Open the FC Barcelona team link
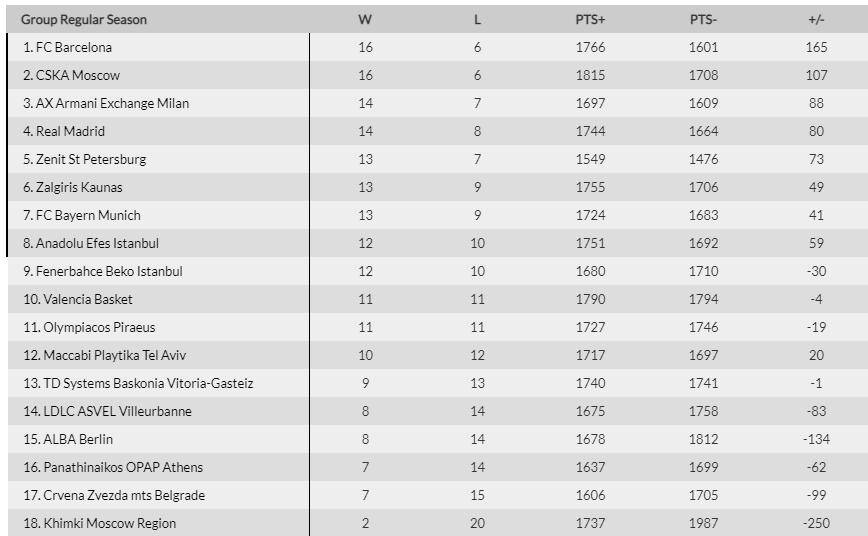Viewport: 868px width, 536px height. 74,48
